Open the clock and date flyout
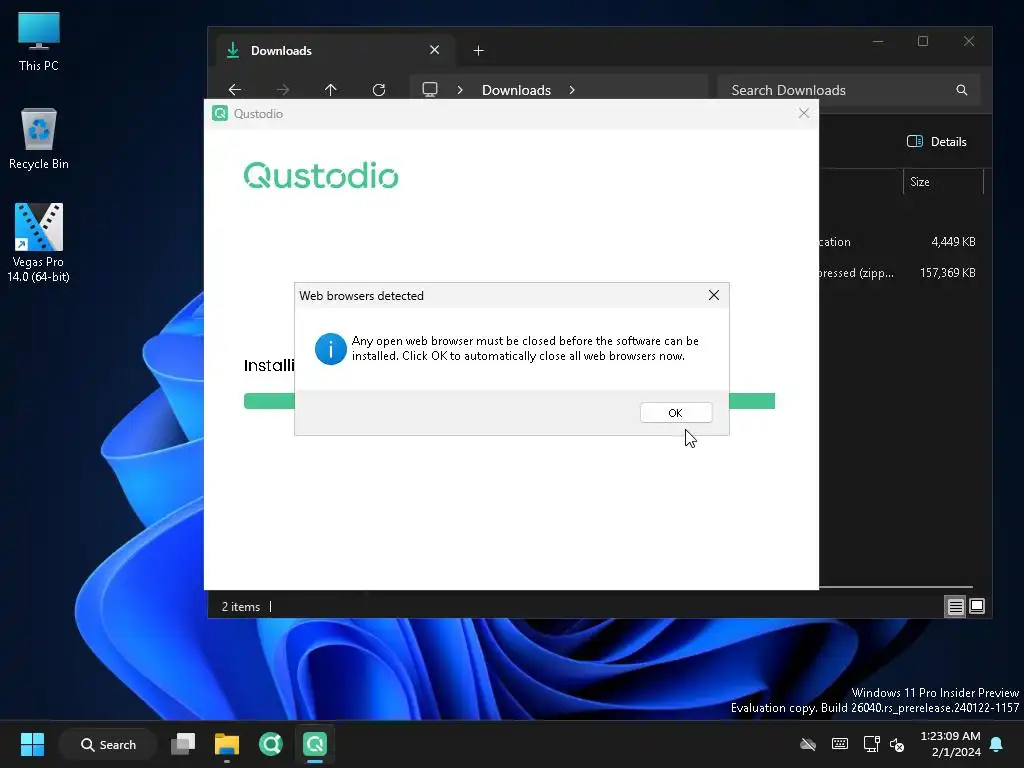Viewport: 1024px width, 768px height. (x=950, y=744)
